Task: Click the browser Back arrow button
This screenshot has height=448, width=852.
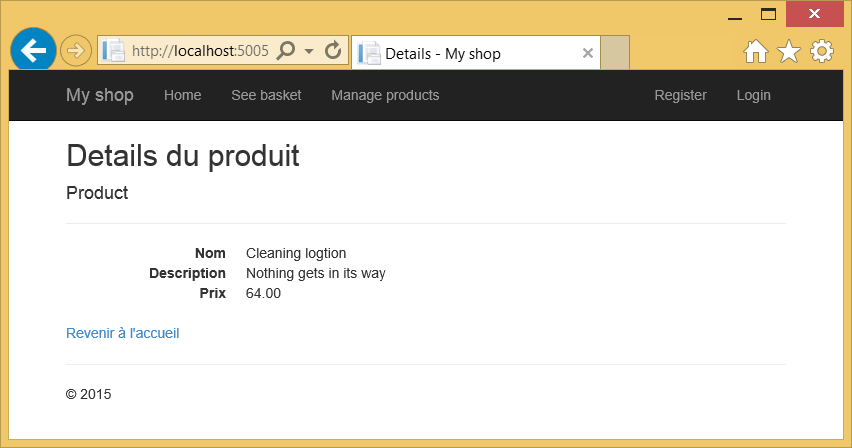Action: click(x=33, y=51)
